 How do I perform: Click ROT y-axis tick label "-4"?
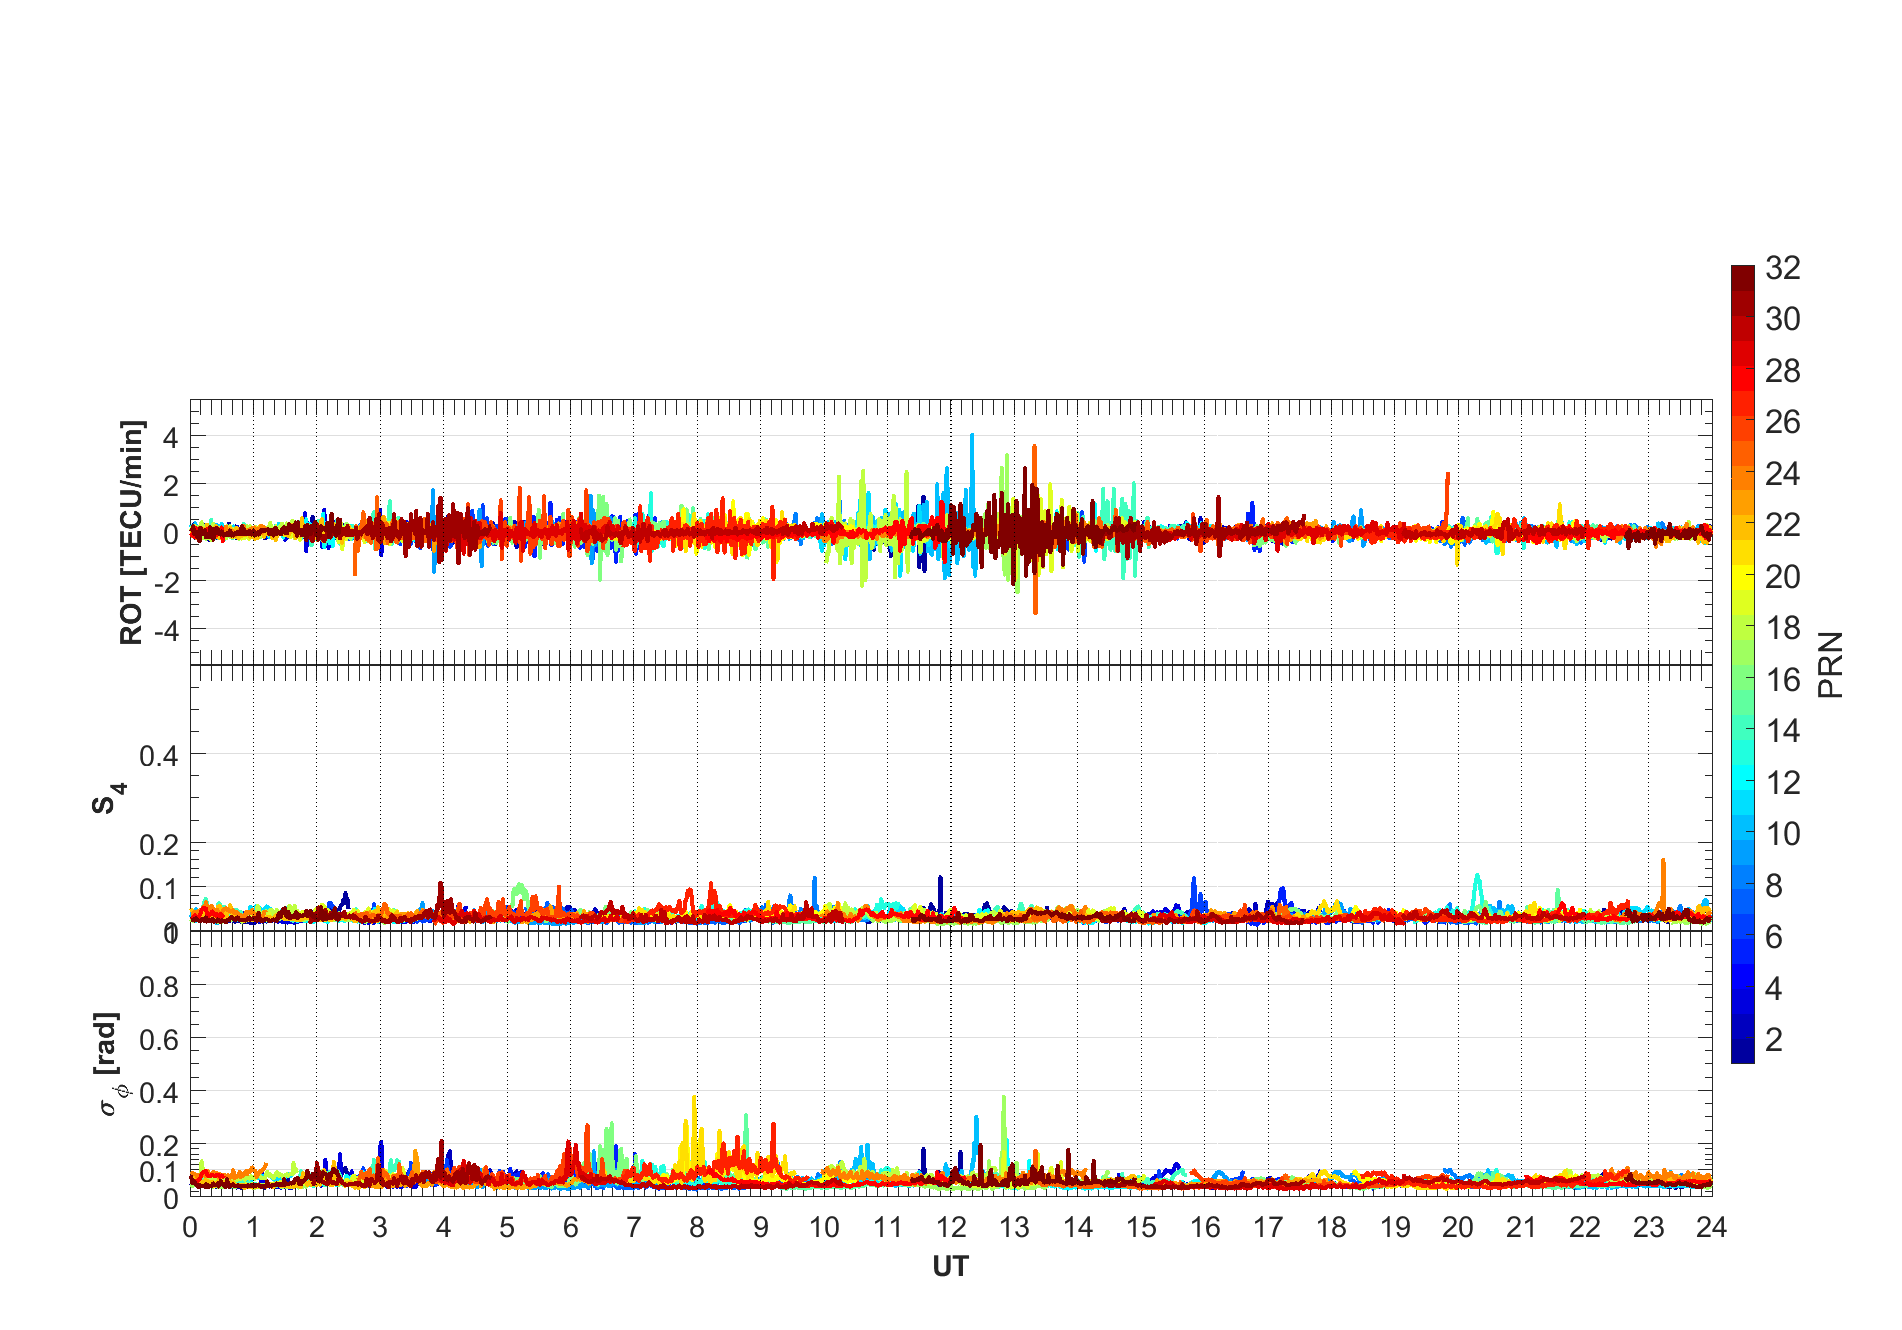pyautogui.click(x=166, y=631)
